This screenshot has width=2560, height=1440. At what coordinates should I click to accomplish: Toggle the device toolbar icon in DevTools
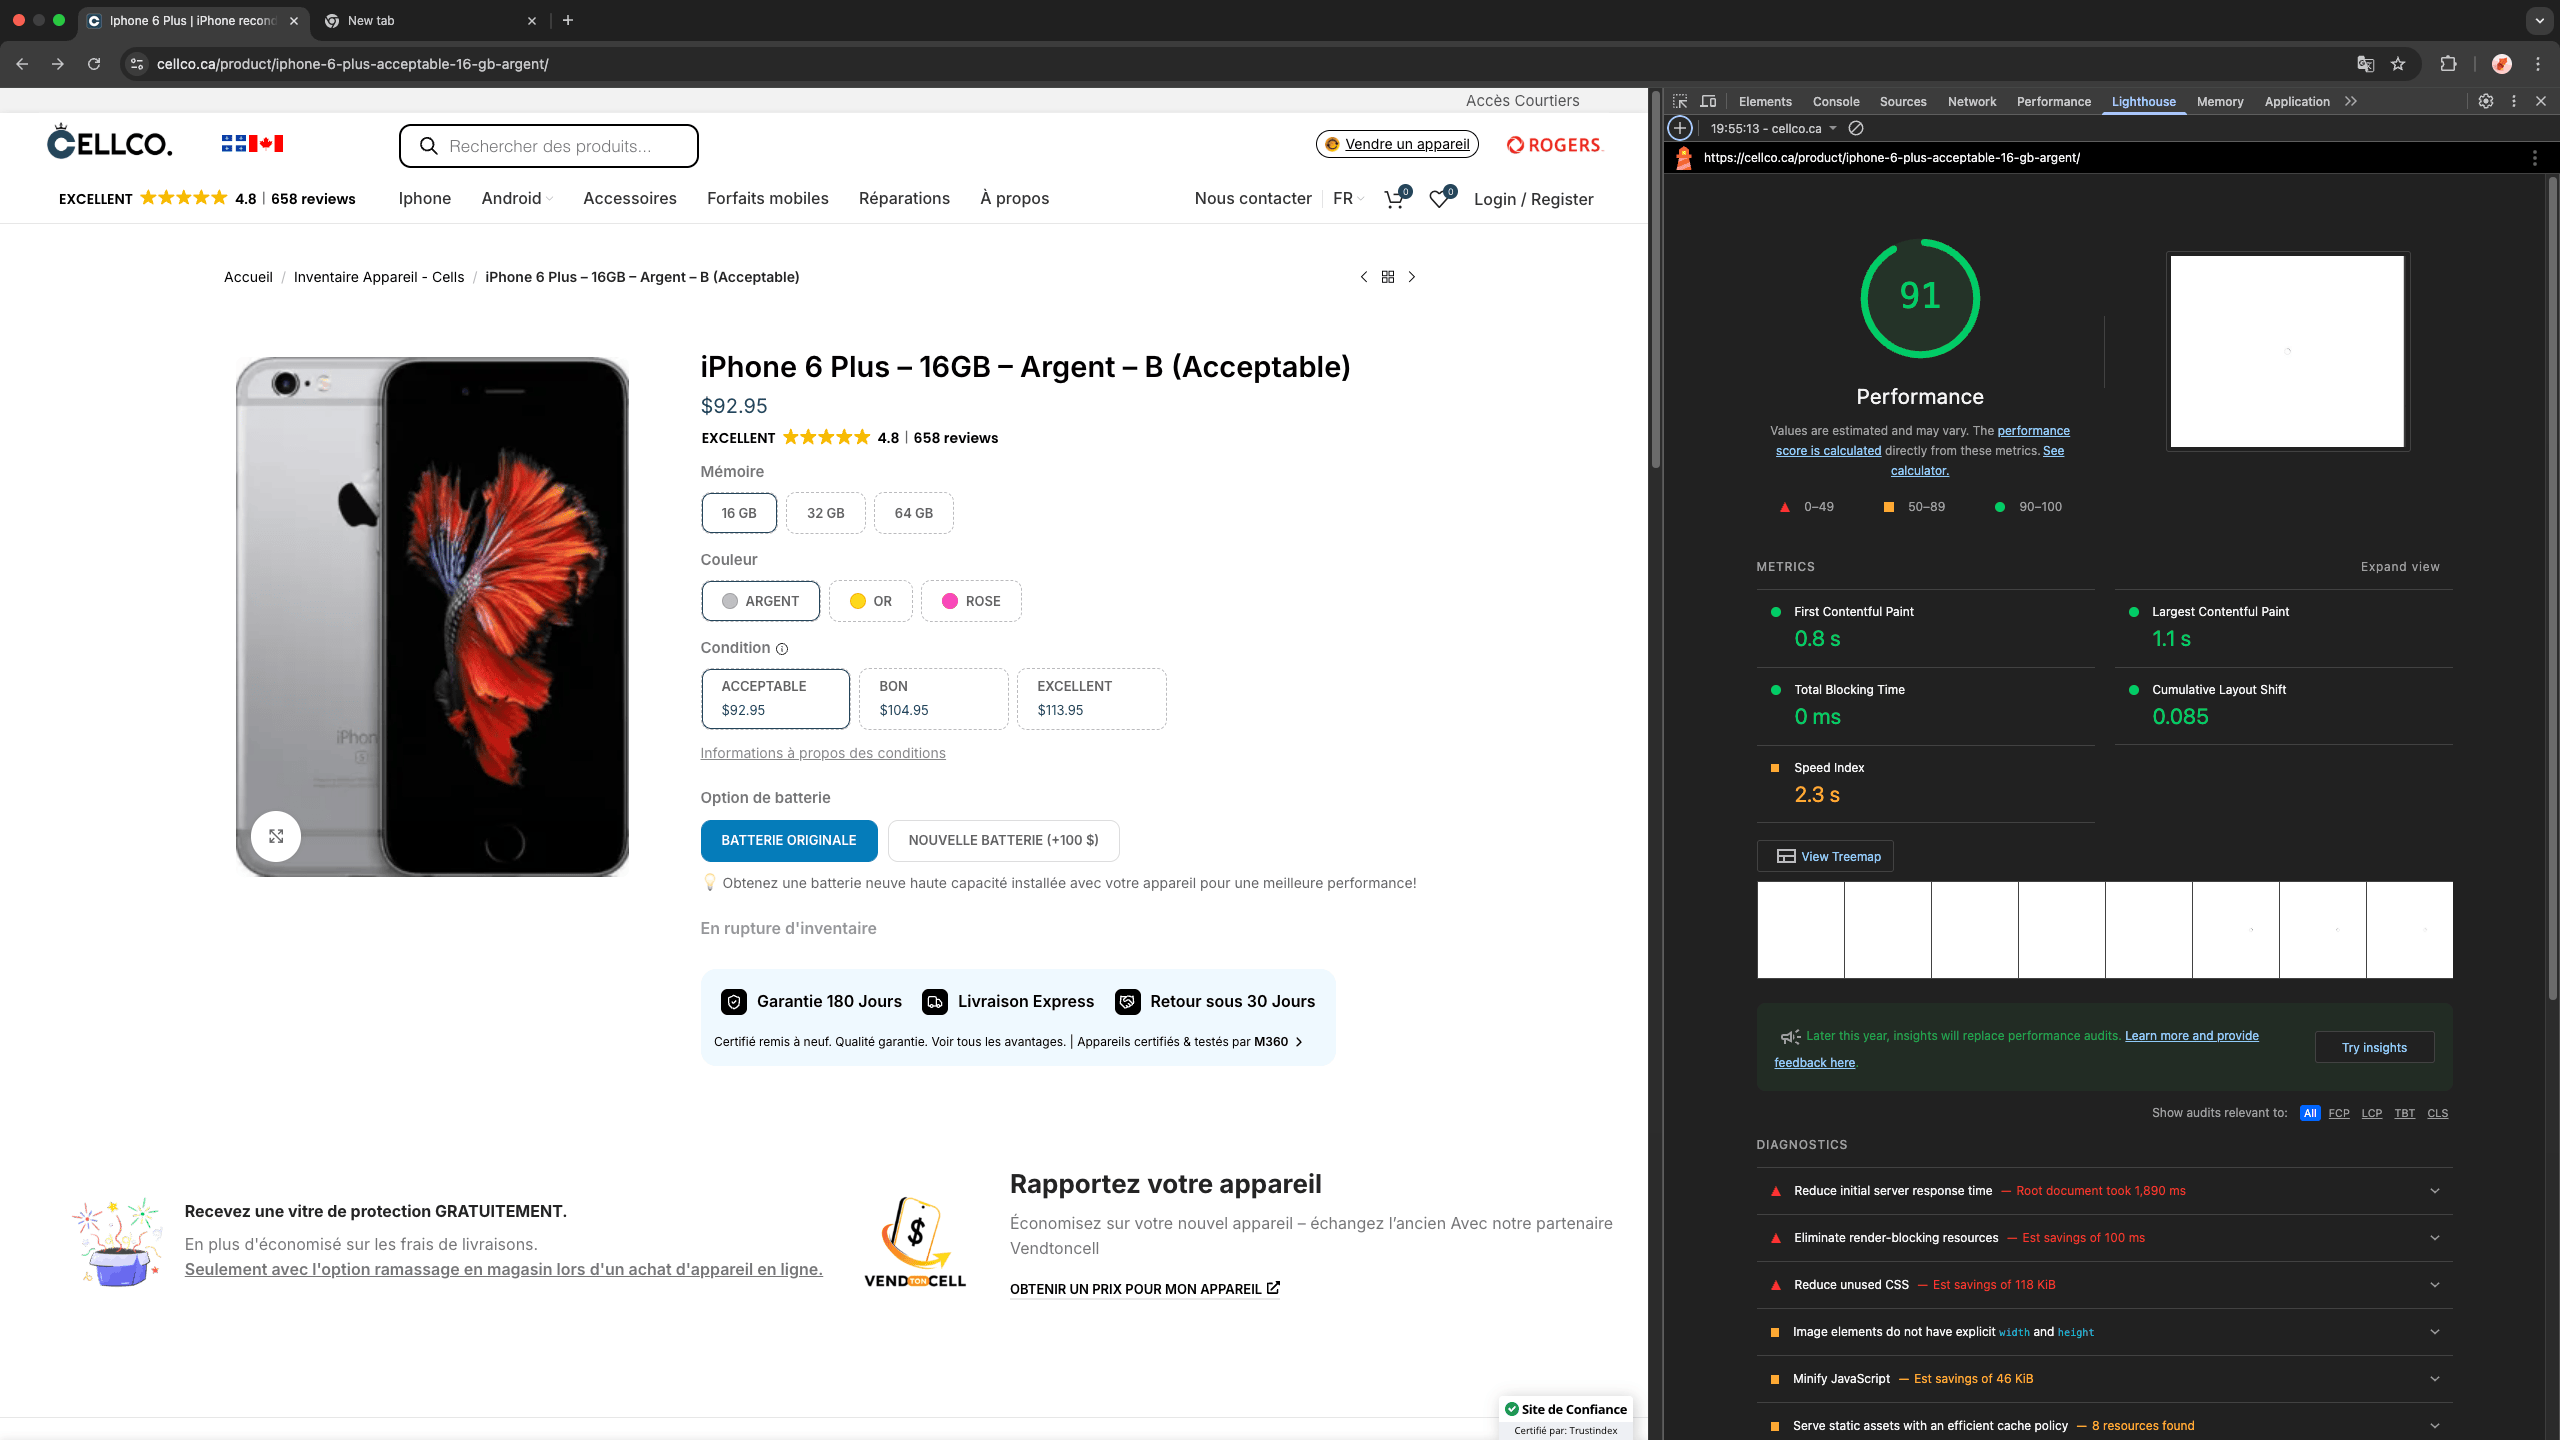pyautogui.click(x=1708, y=101)
